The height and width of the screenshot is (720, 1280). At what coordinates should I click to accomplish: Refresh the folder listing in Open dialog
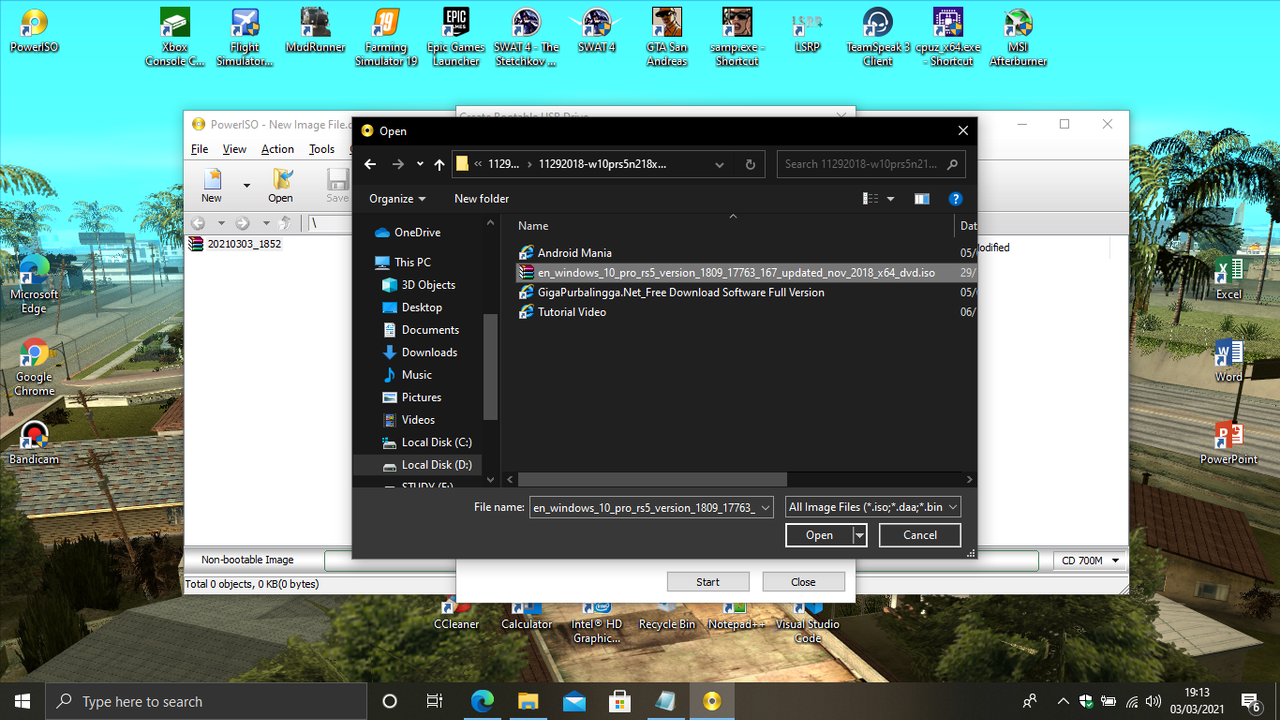750,164
